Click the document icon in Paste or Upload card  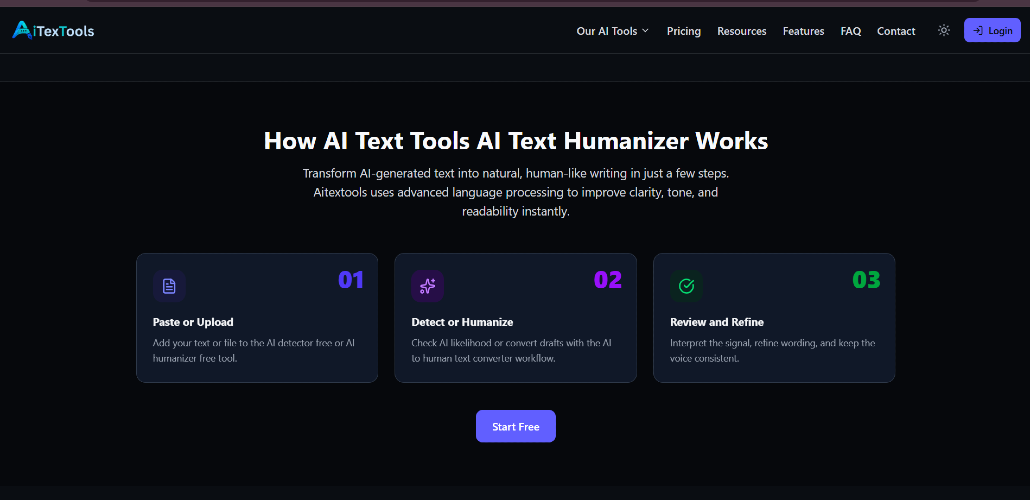(169, 286)
